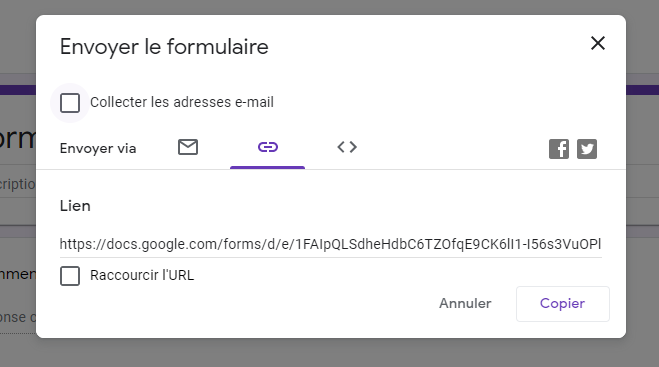Click the form URL link field
659x367 pixels.
tap(331, 244)
